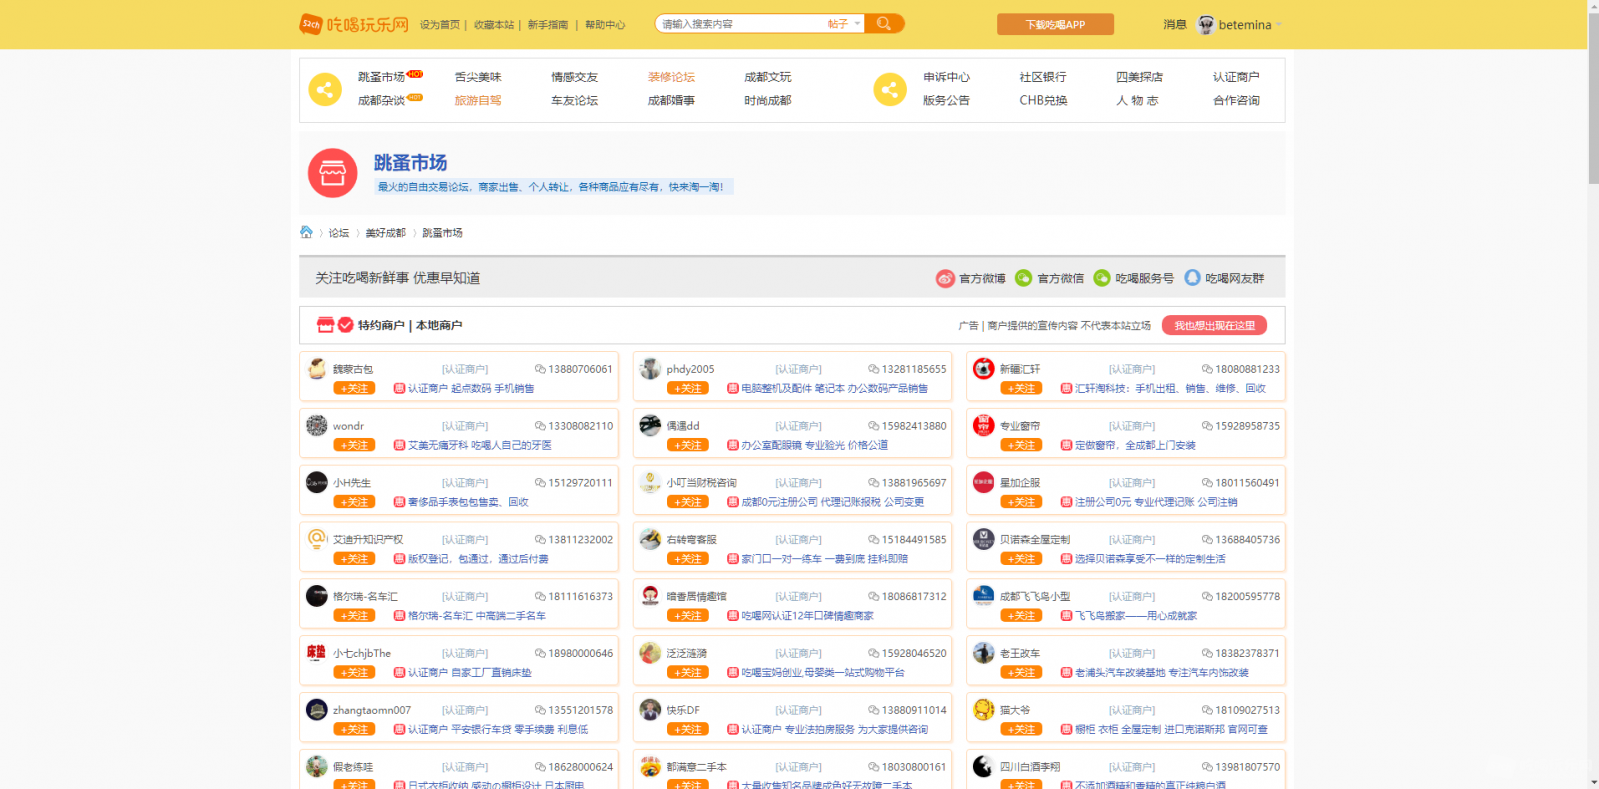Viewport: 1599px width, 789px height.
Task: Click the wondr QR-code avatar
Action: click(317, 425)
